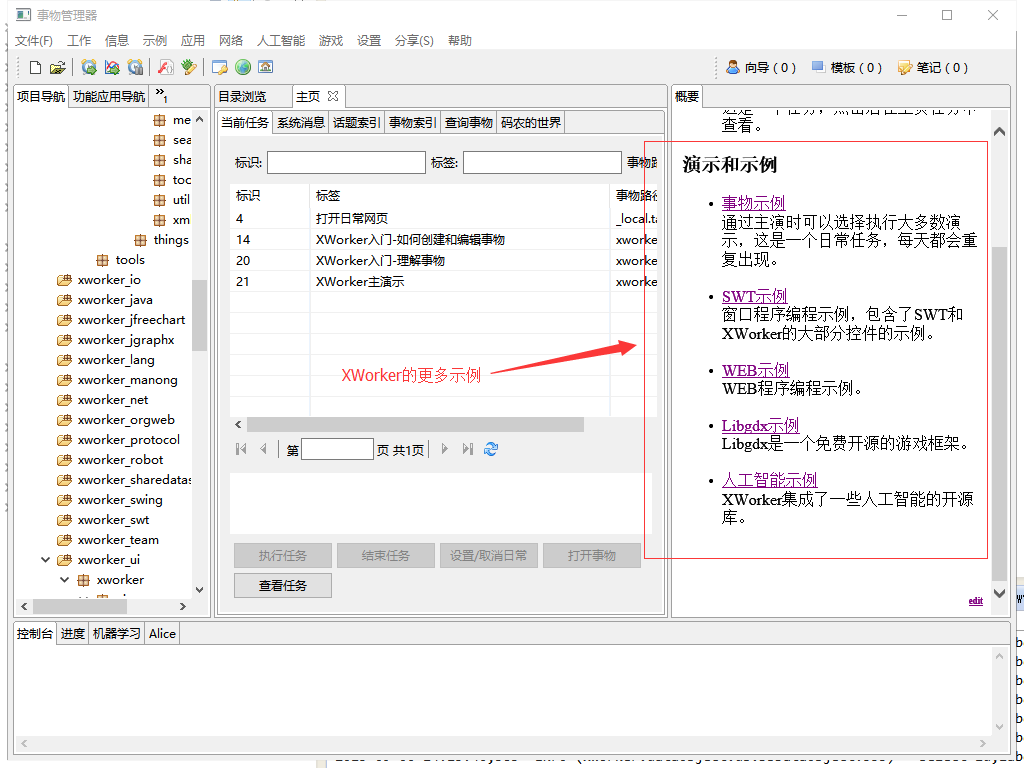Click the 打开事物 button
The image size is (1024, 768).
tap(592, 556)
